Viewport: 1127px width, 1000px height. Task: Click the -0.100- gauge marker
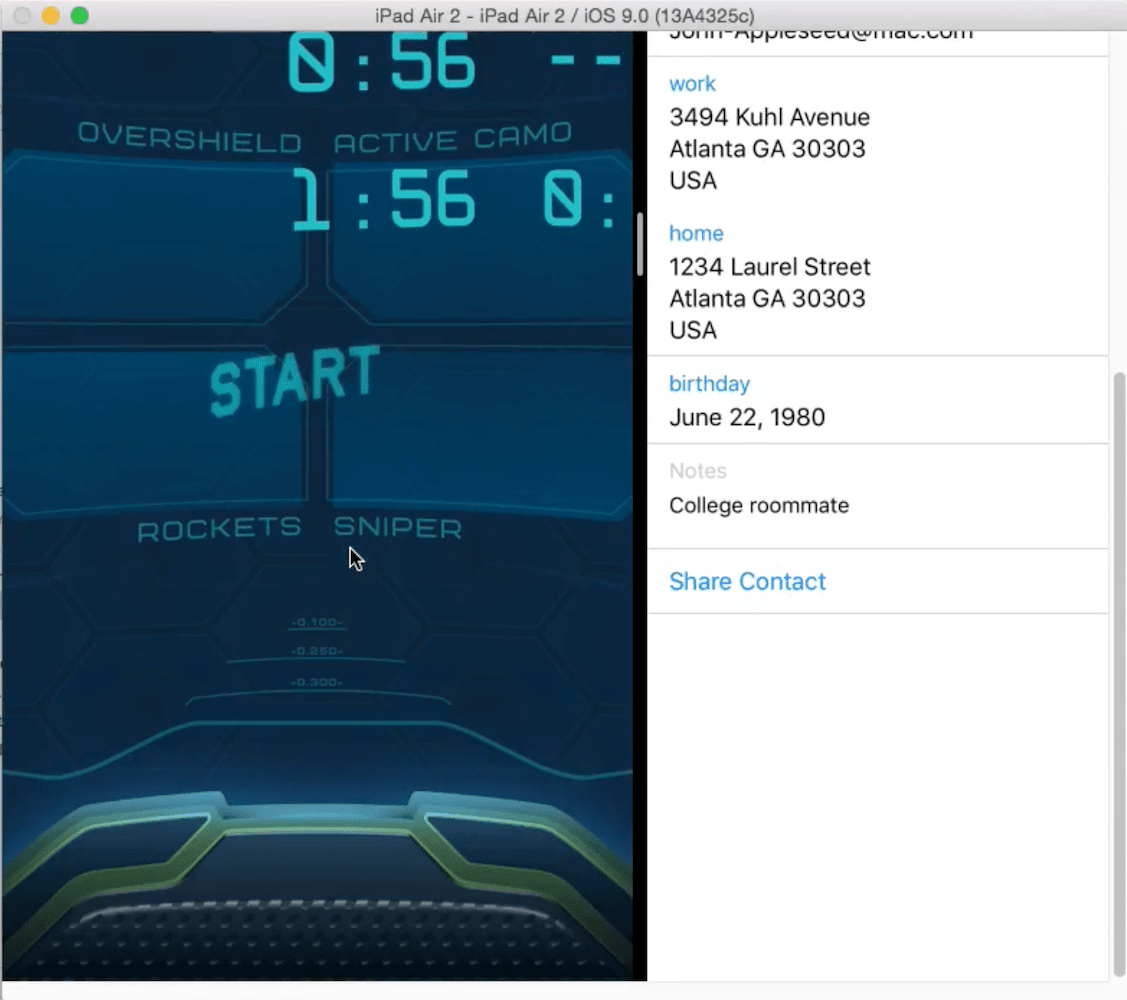[317, 622]
